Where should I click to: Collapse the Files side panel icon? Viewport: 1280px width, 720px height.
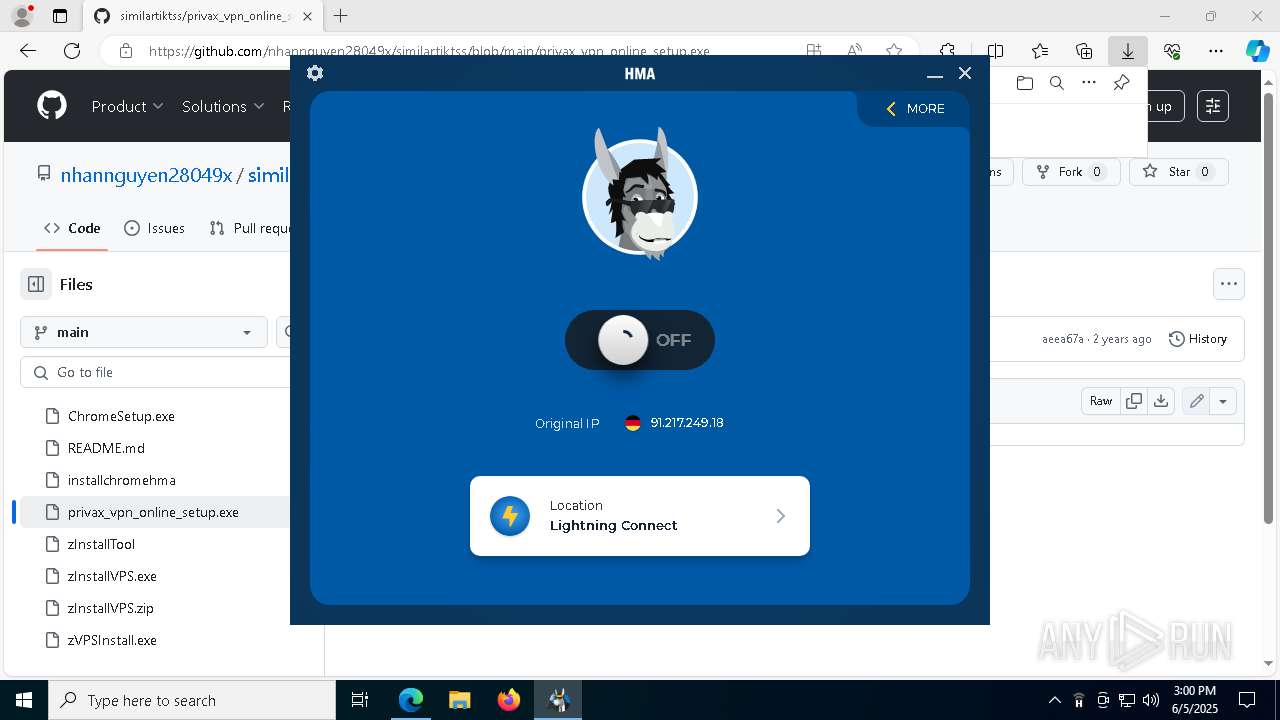tap(36, 284)
